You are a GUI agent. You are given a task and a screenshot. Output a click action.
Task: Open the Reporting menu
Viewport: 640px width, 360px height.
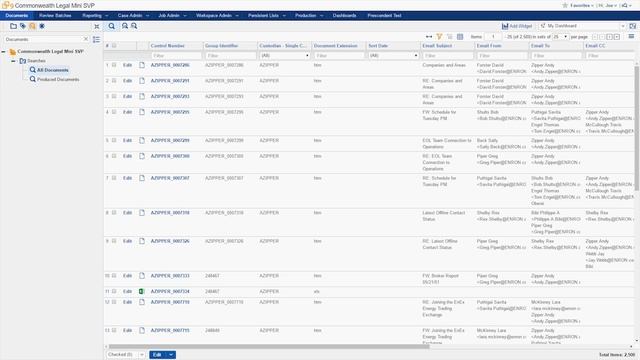95,16
